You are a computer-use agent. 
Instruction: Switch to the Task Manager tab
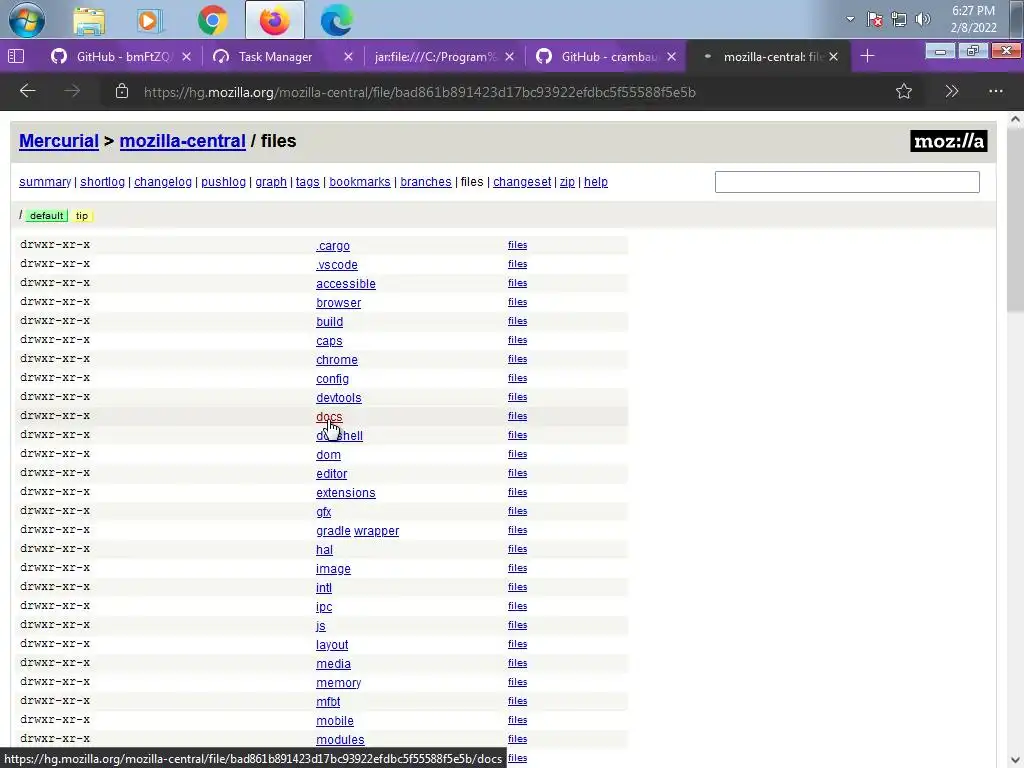[x=274, y=57]
